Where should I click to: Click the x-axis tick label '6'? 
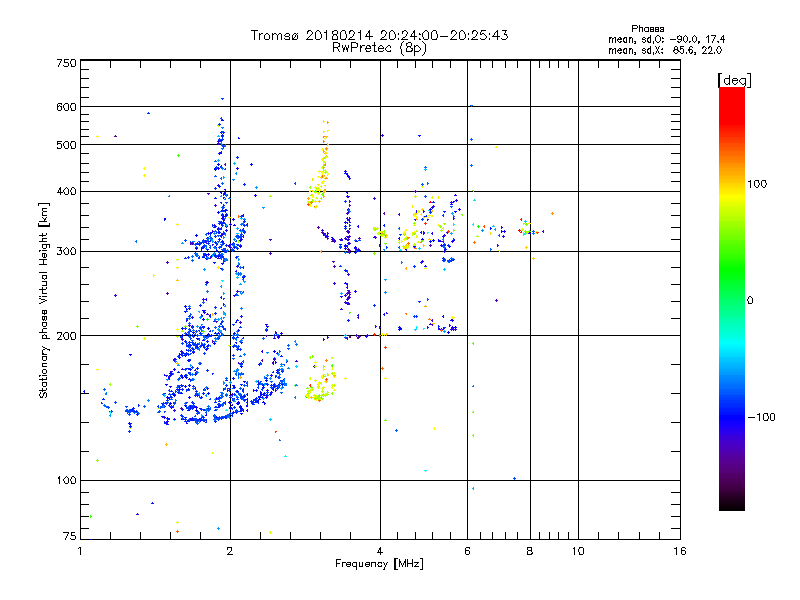pyautogui.click(x=467, y=551)
